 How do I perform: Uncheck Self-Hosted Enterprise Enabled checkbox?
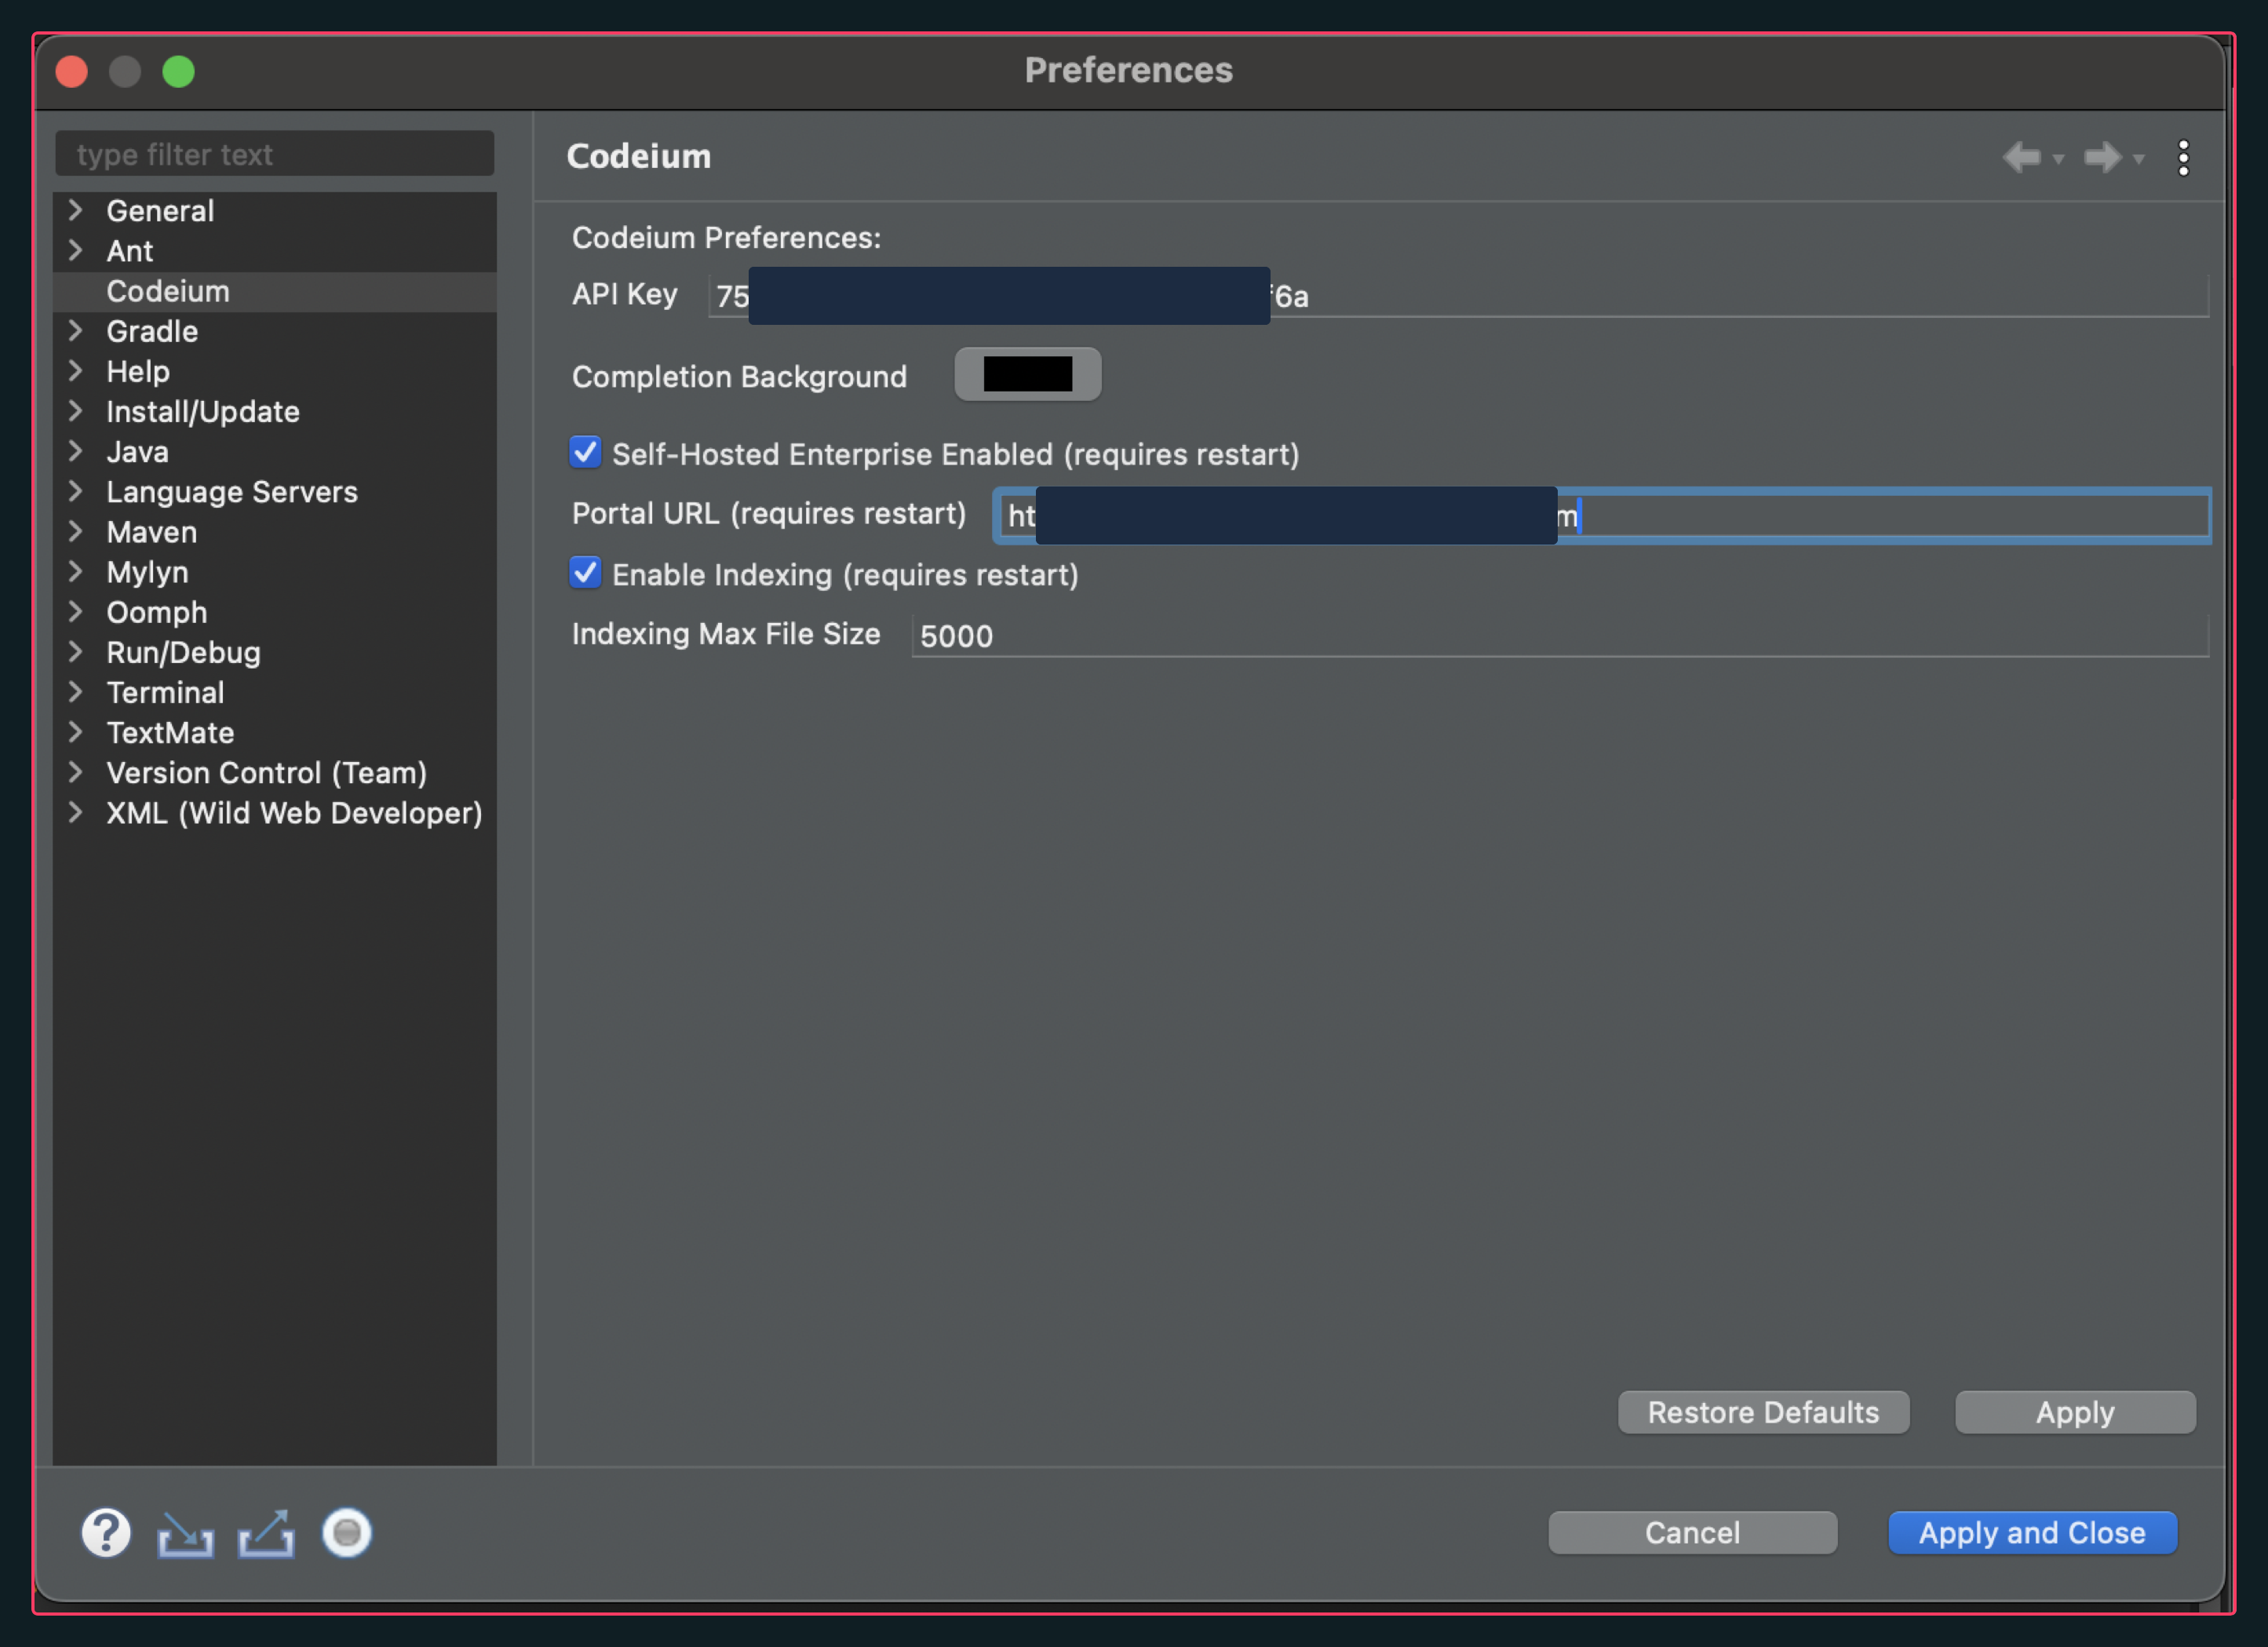pyautogui.click(x=585, y=452)
